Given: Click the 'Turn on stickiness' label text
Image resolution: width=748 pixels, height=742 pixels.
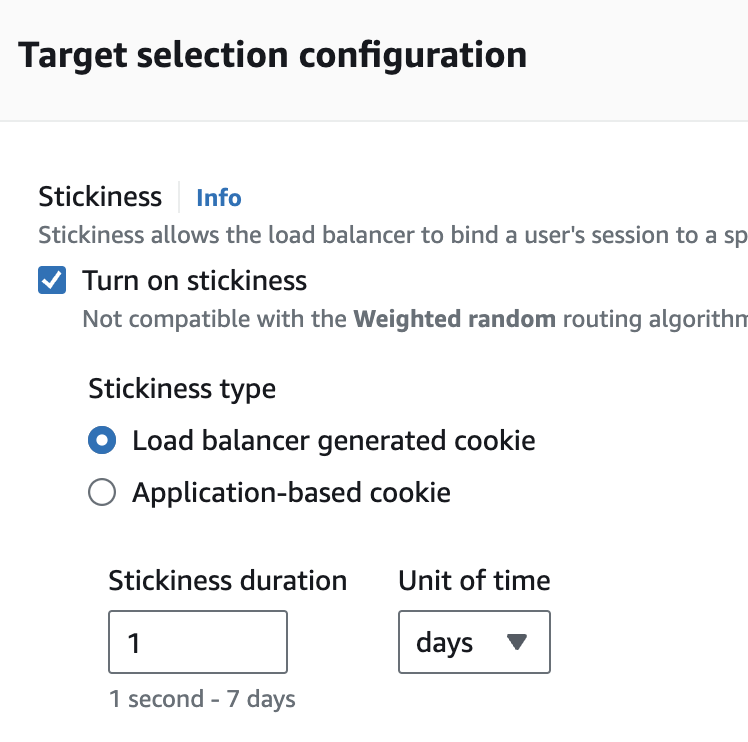Looking at the screenshot, I should tap(194, 281).
